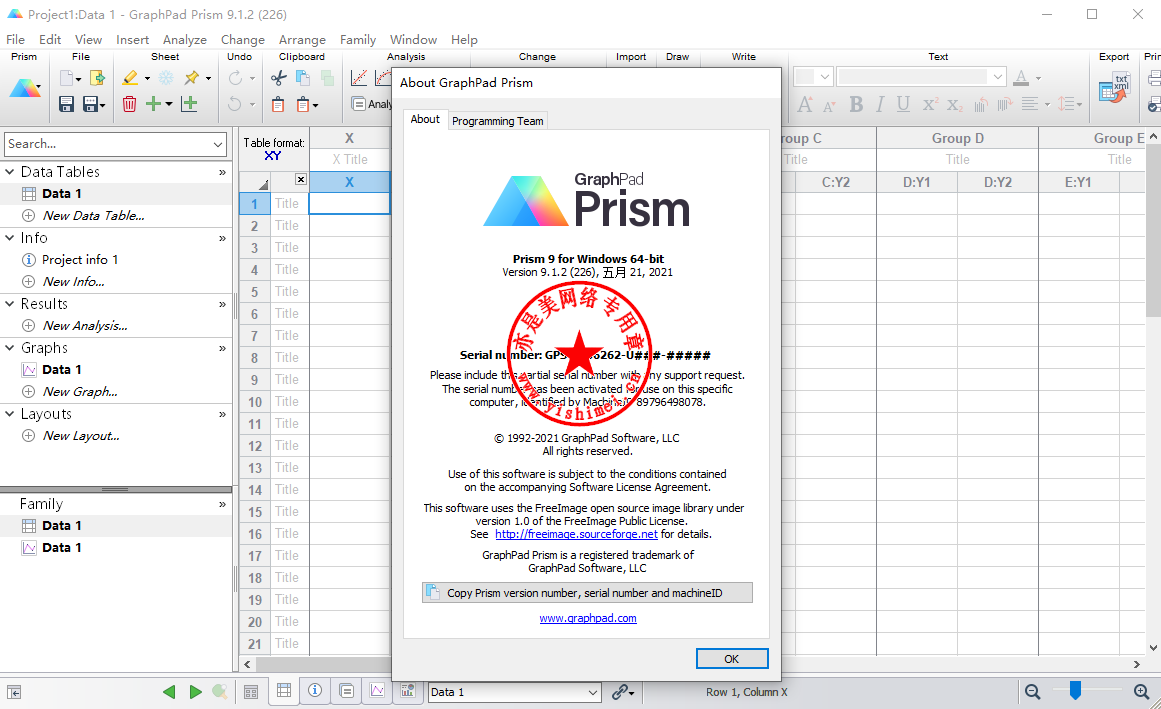Click in the Search input field
Image resolution: width=1161 pixels, height=709 pixels.
[x=107, y=144]
